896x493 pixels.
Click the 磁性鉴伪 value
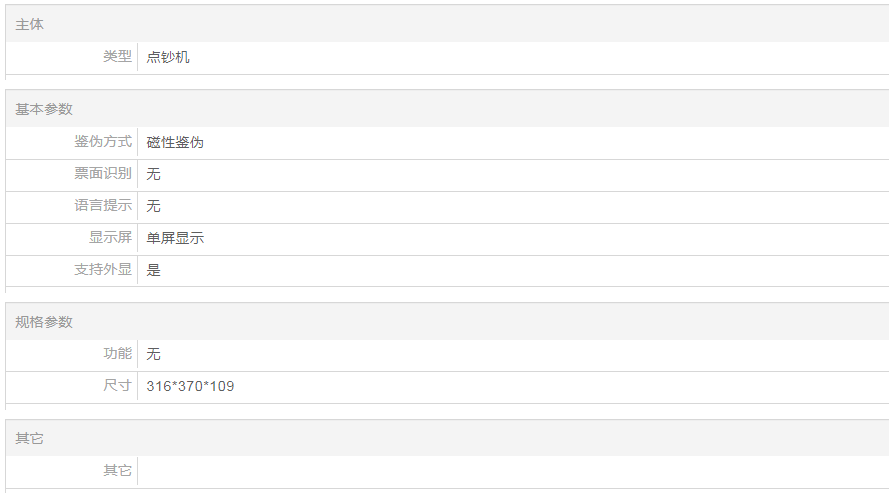click(175, 142)
